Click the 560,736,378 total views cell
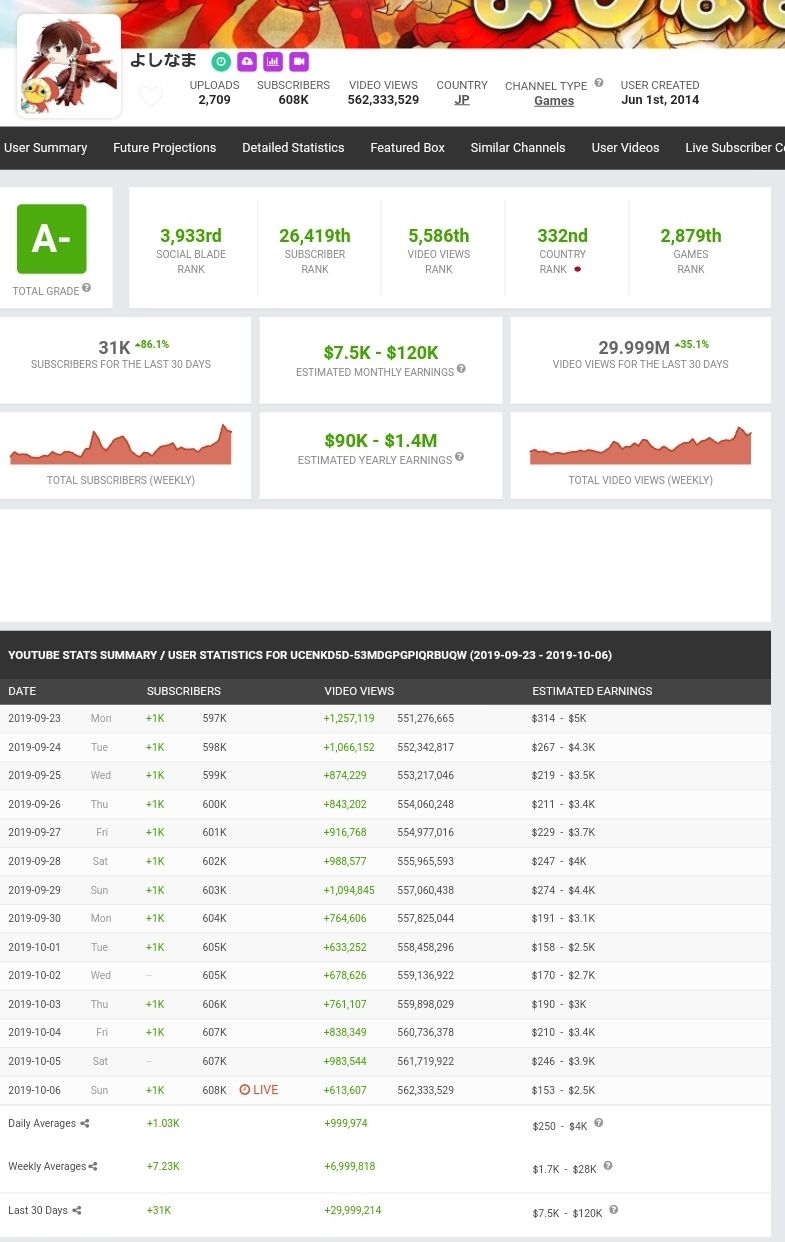Screen dimensions: 785x1242 425,1033
